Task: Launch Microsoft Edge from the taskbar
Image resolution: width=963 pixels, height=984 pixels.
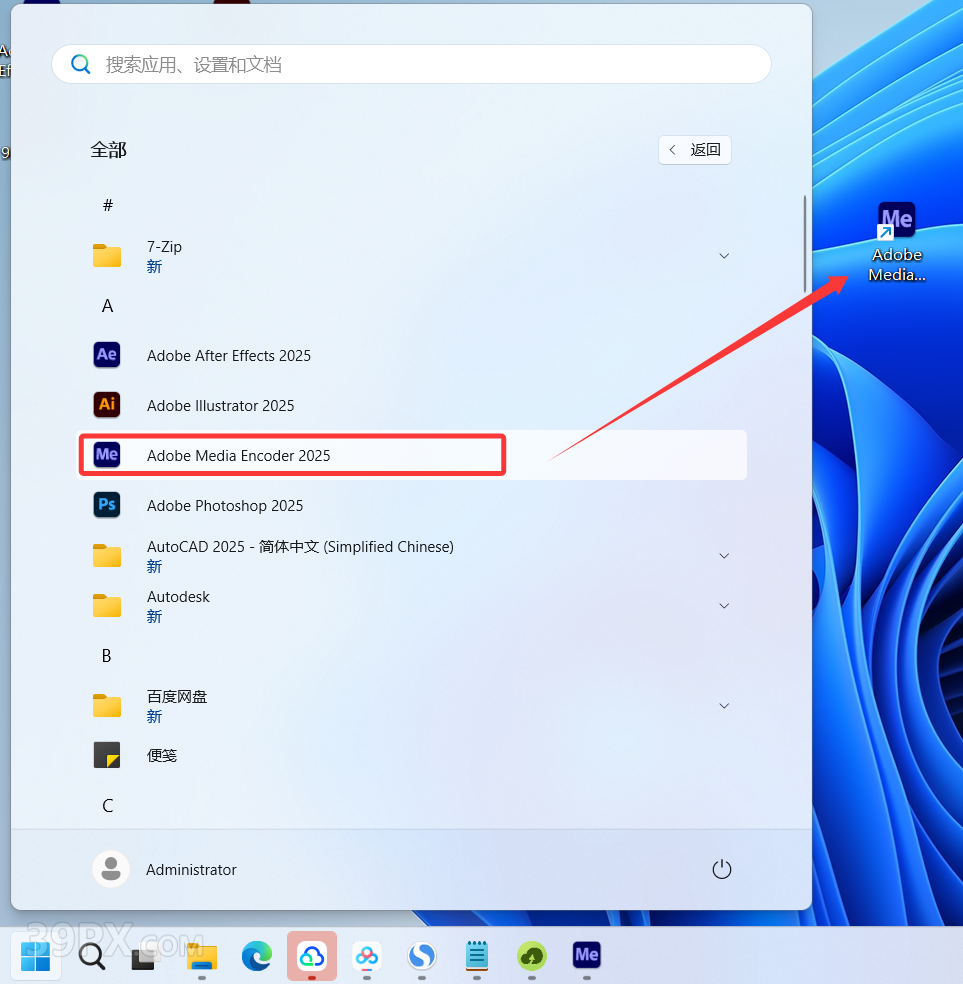Action: point(257,956)
